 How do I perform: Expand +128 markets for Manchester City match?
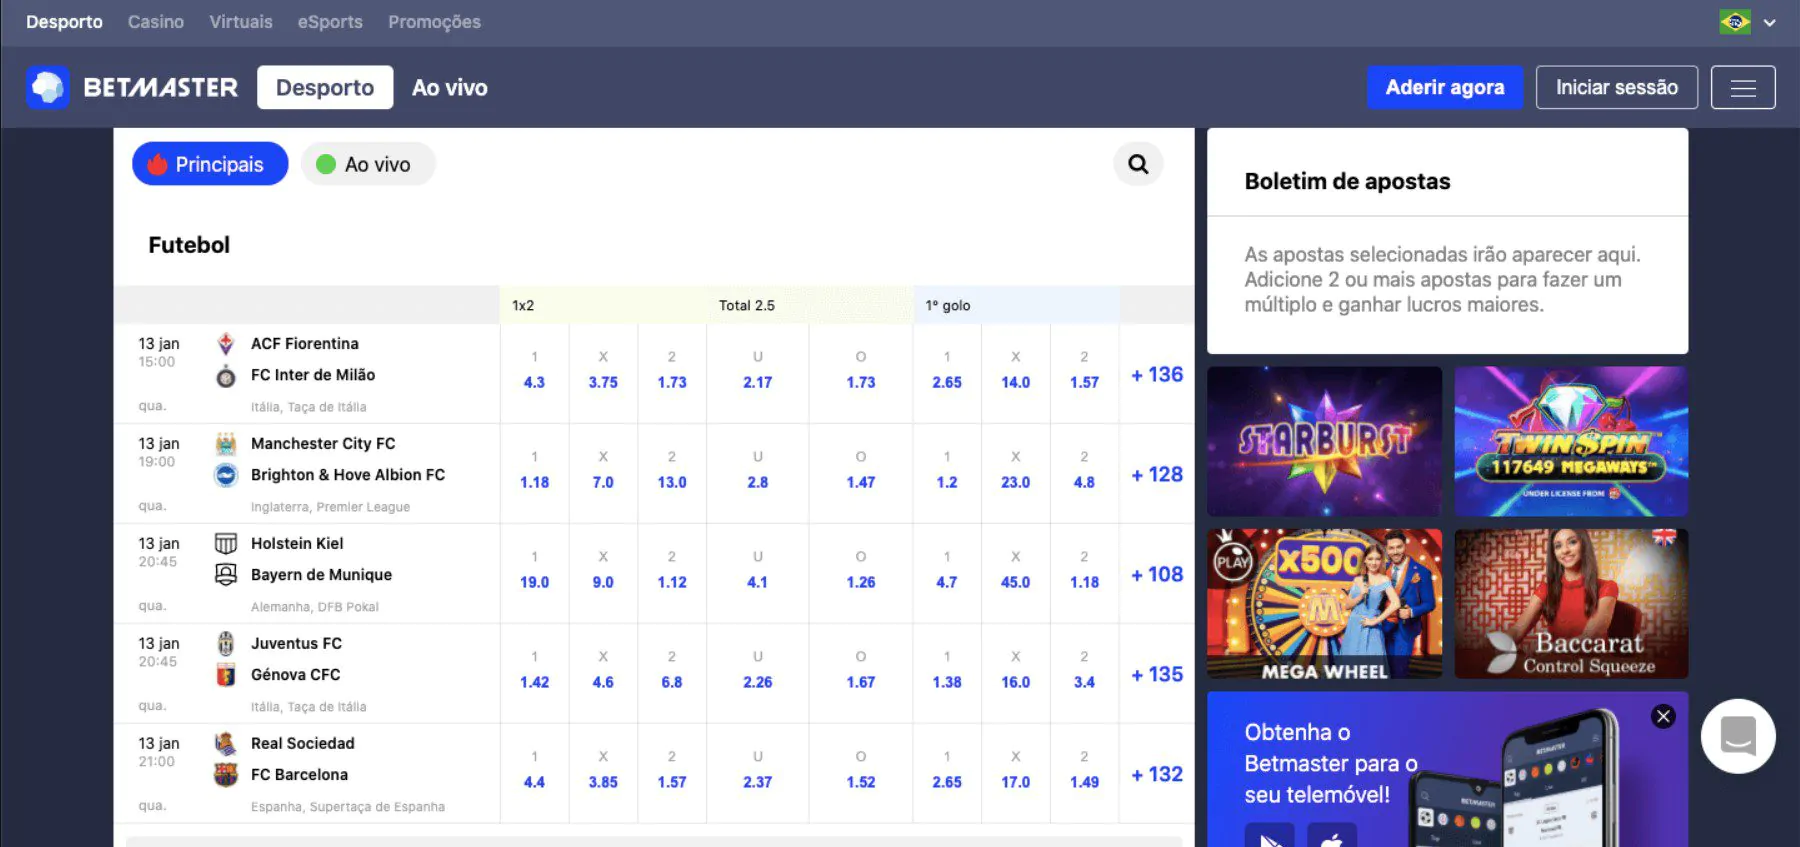coord(1157,475)
